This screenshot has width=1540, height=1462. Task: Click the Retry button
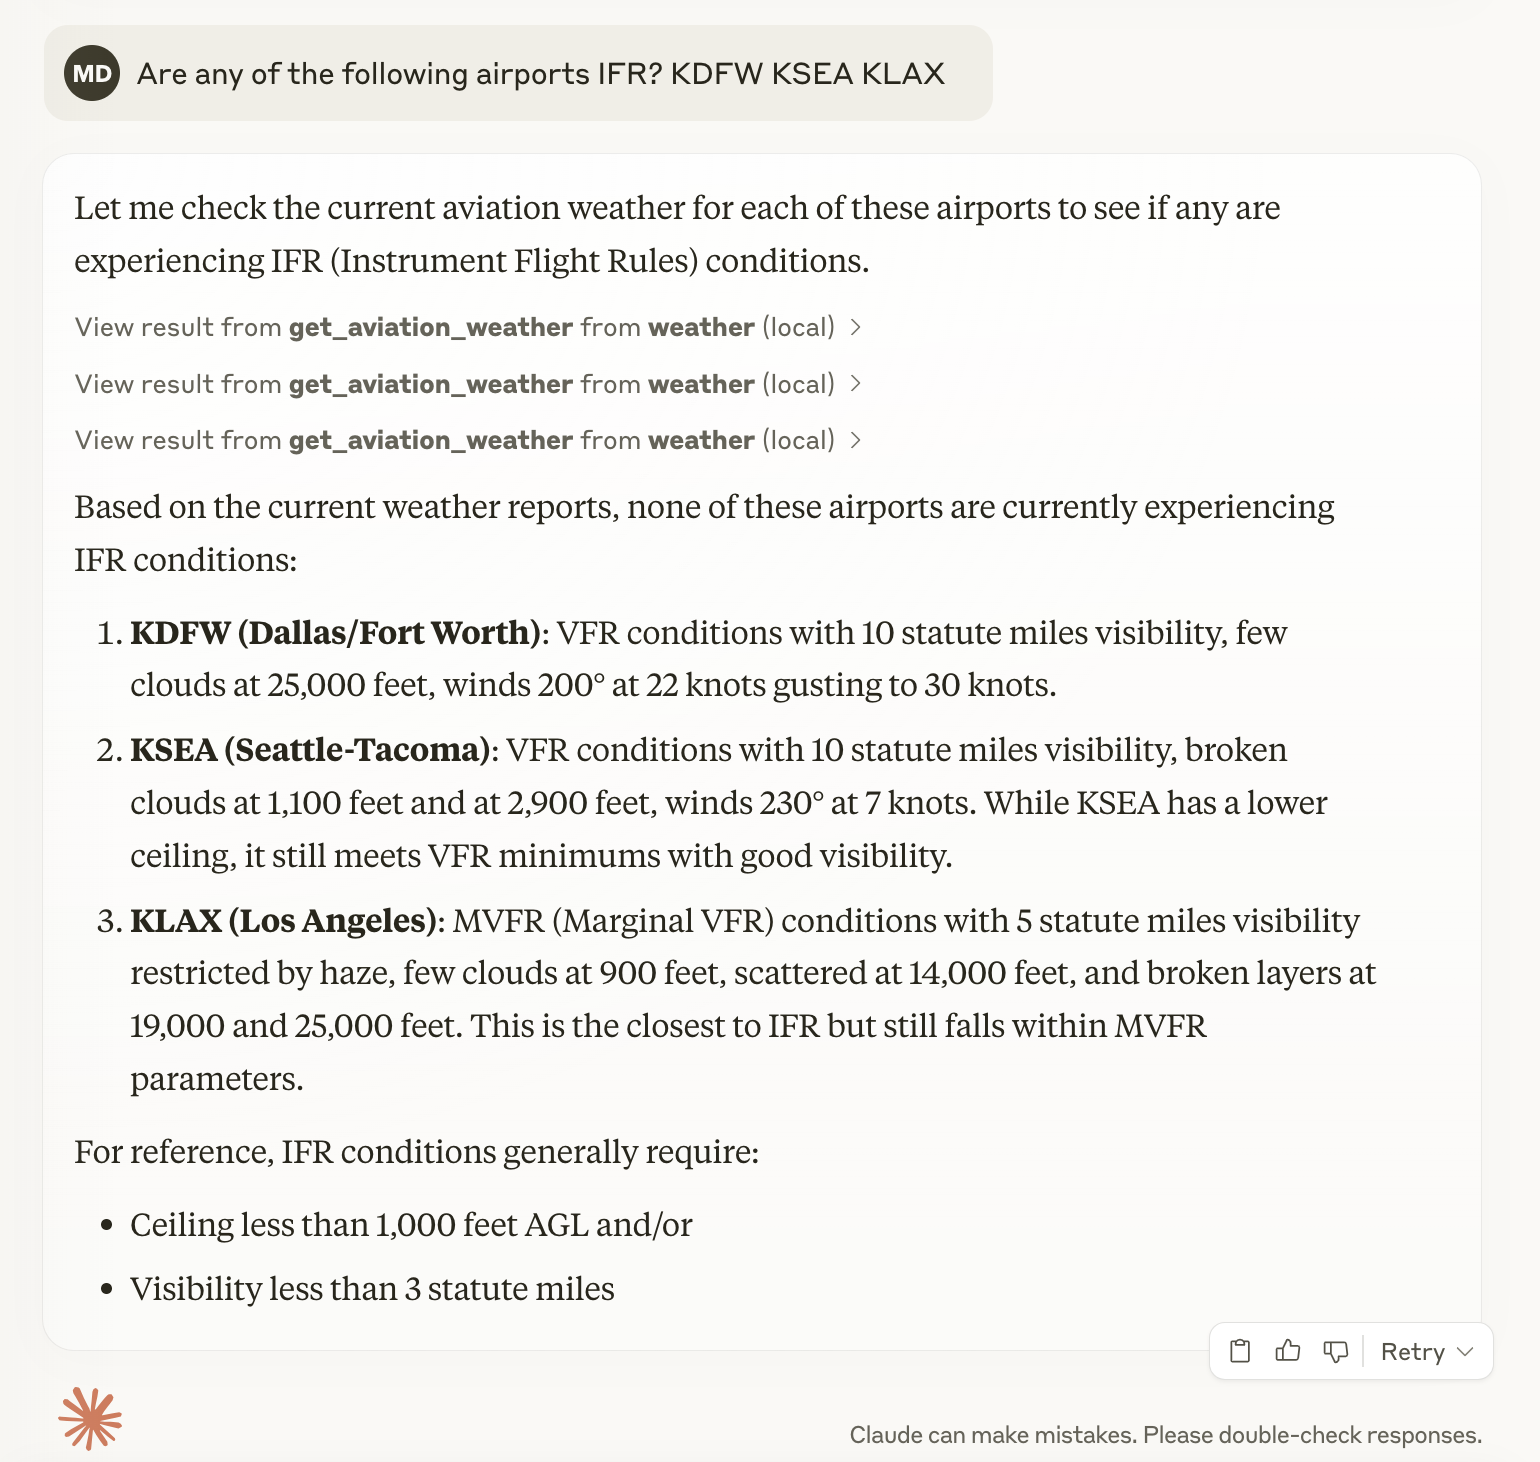(1412, 1352)
